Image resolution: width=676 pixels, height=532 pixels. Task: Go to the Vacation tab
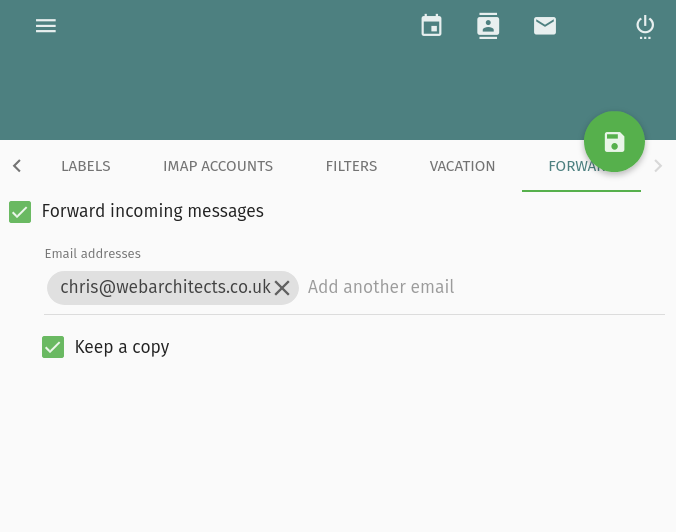[x=462, y=167]
